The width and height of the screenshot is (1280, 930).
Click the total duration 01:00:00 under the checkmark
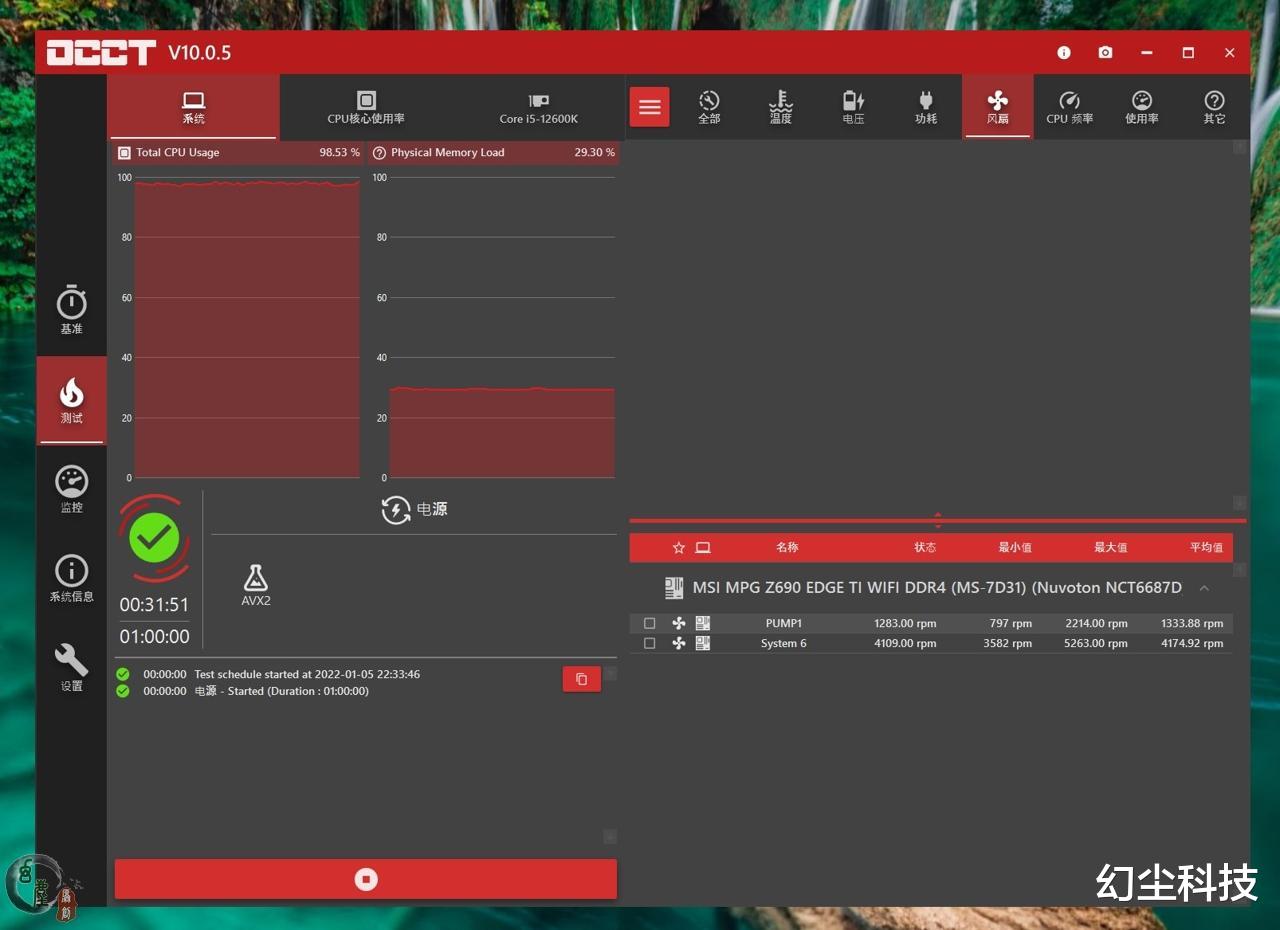click(154, 637)
